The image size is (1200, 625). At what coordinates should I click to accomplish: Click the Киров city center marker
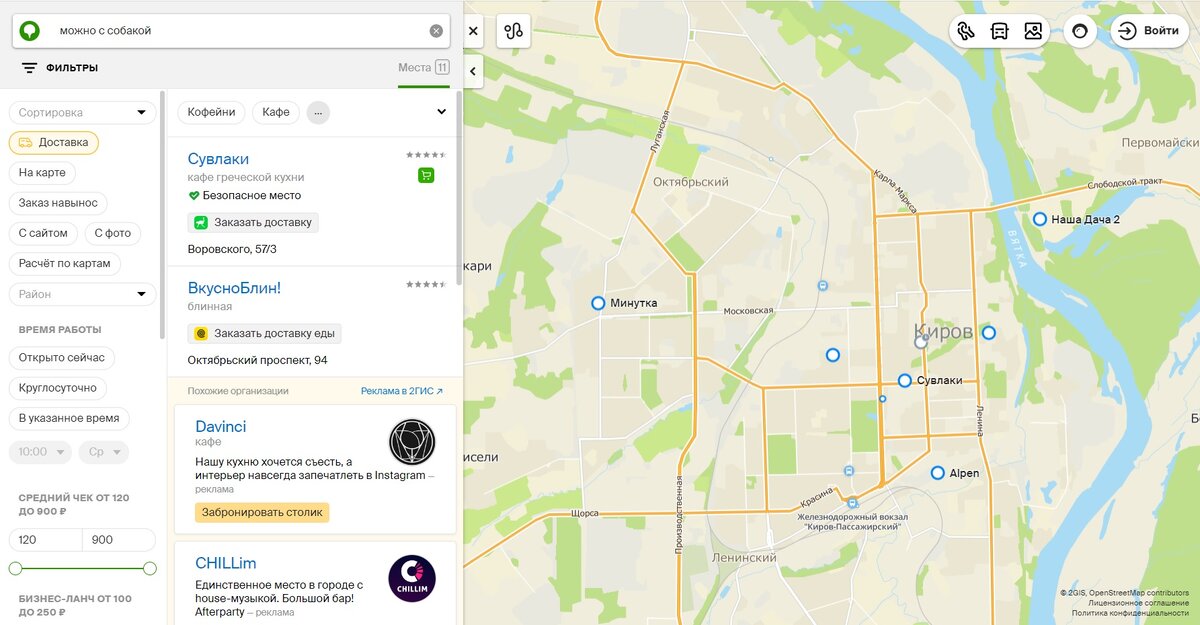pos(921,342)
